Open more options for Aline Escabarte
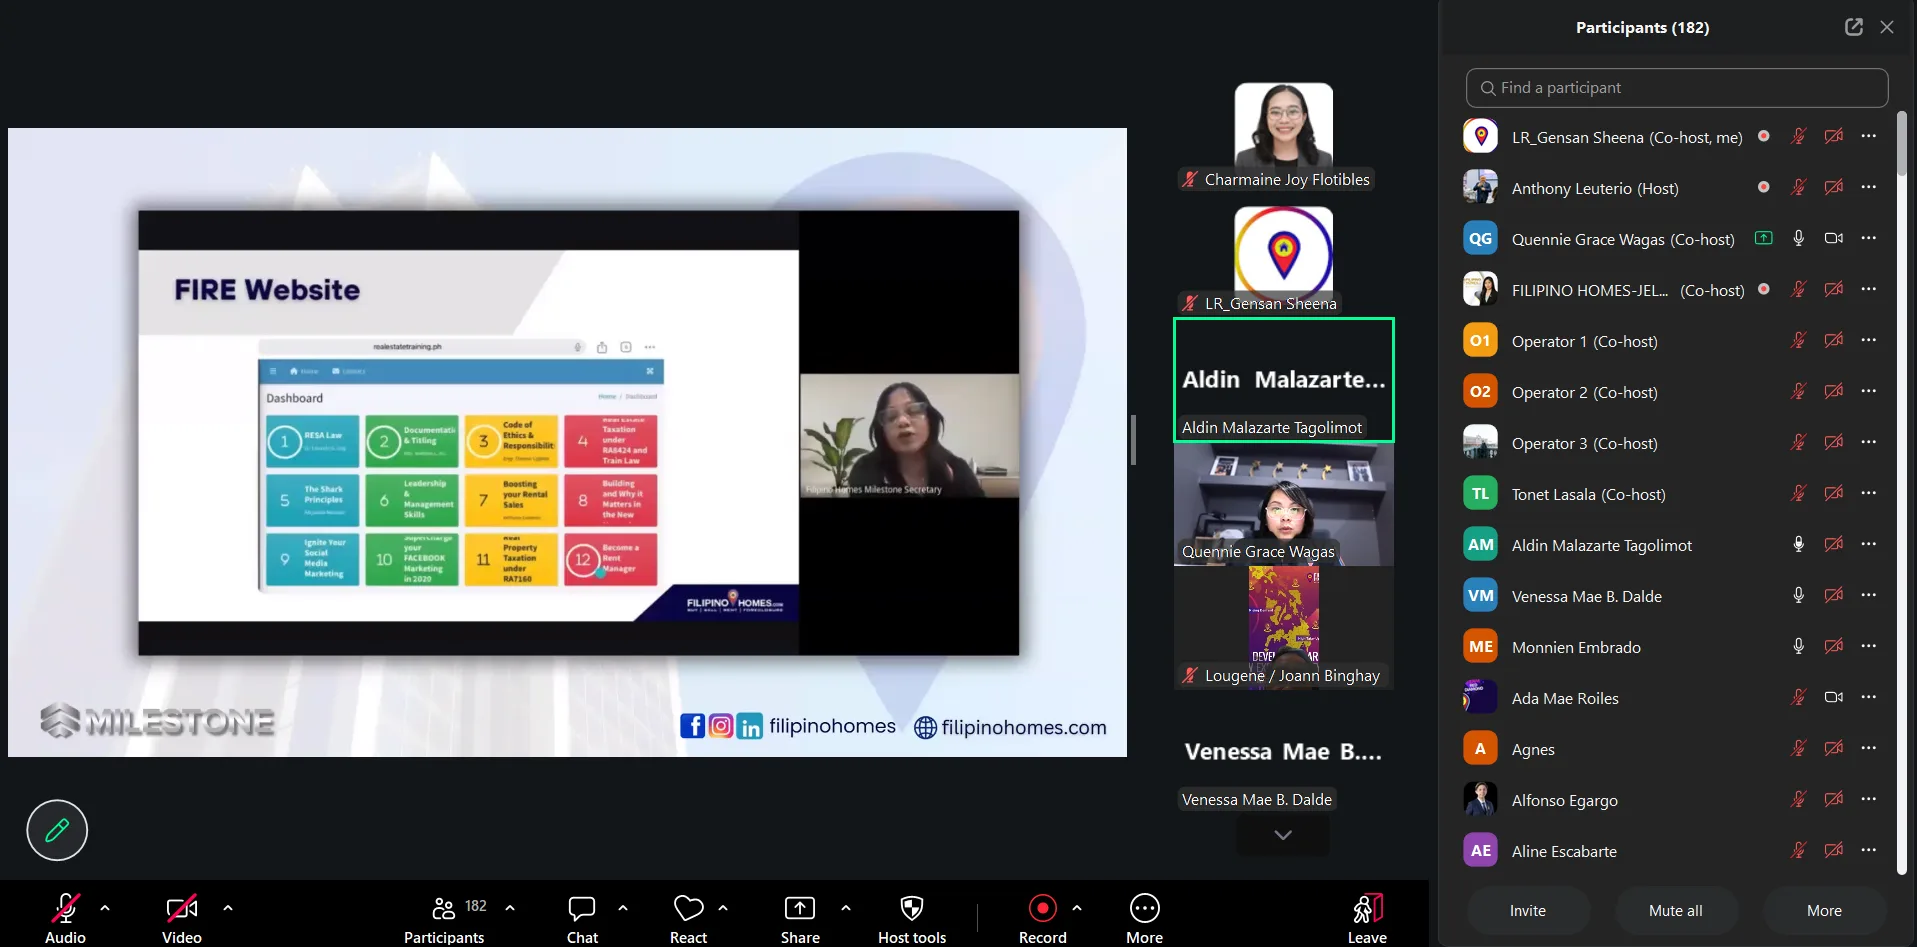The height and width of the screenshot is (947, 1917). (1869, 850)
